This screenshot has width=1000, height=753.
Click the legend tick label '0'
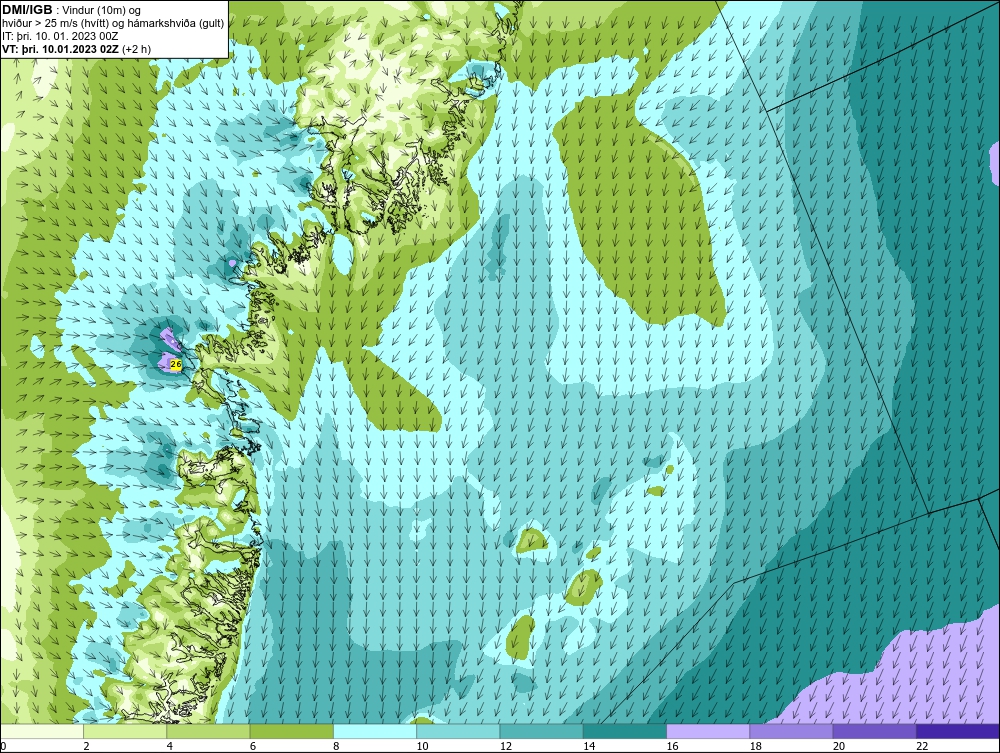pyautogui.click(x=3, y=747)
